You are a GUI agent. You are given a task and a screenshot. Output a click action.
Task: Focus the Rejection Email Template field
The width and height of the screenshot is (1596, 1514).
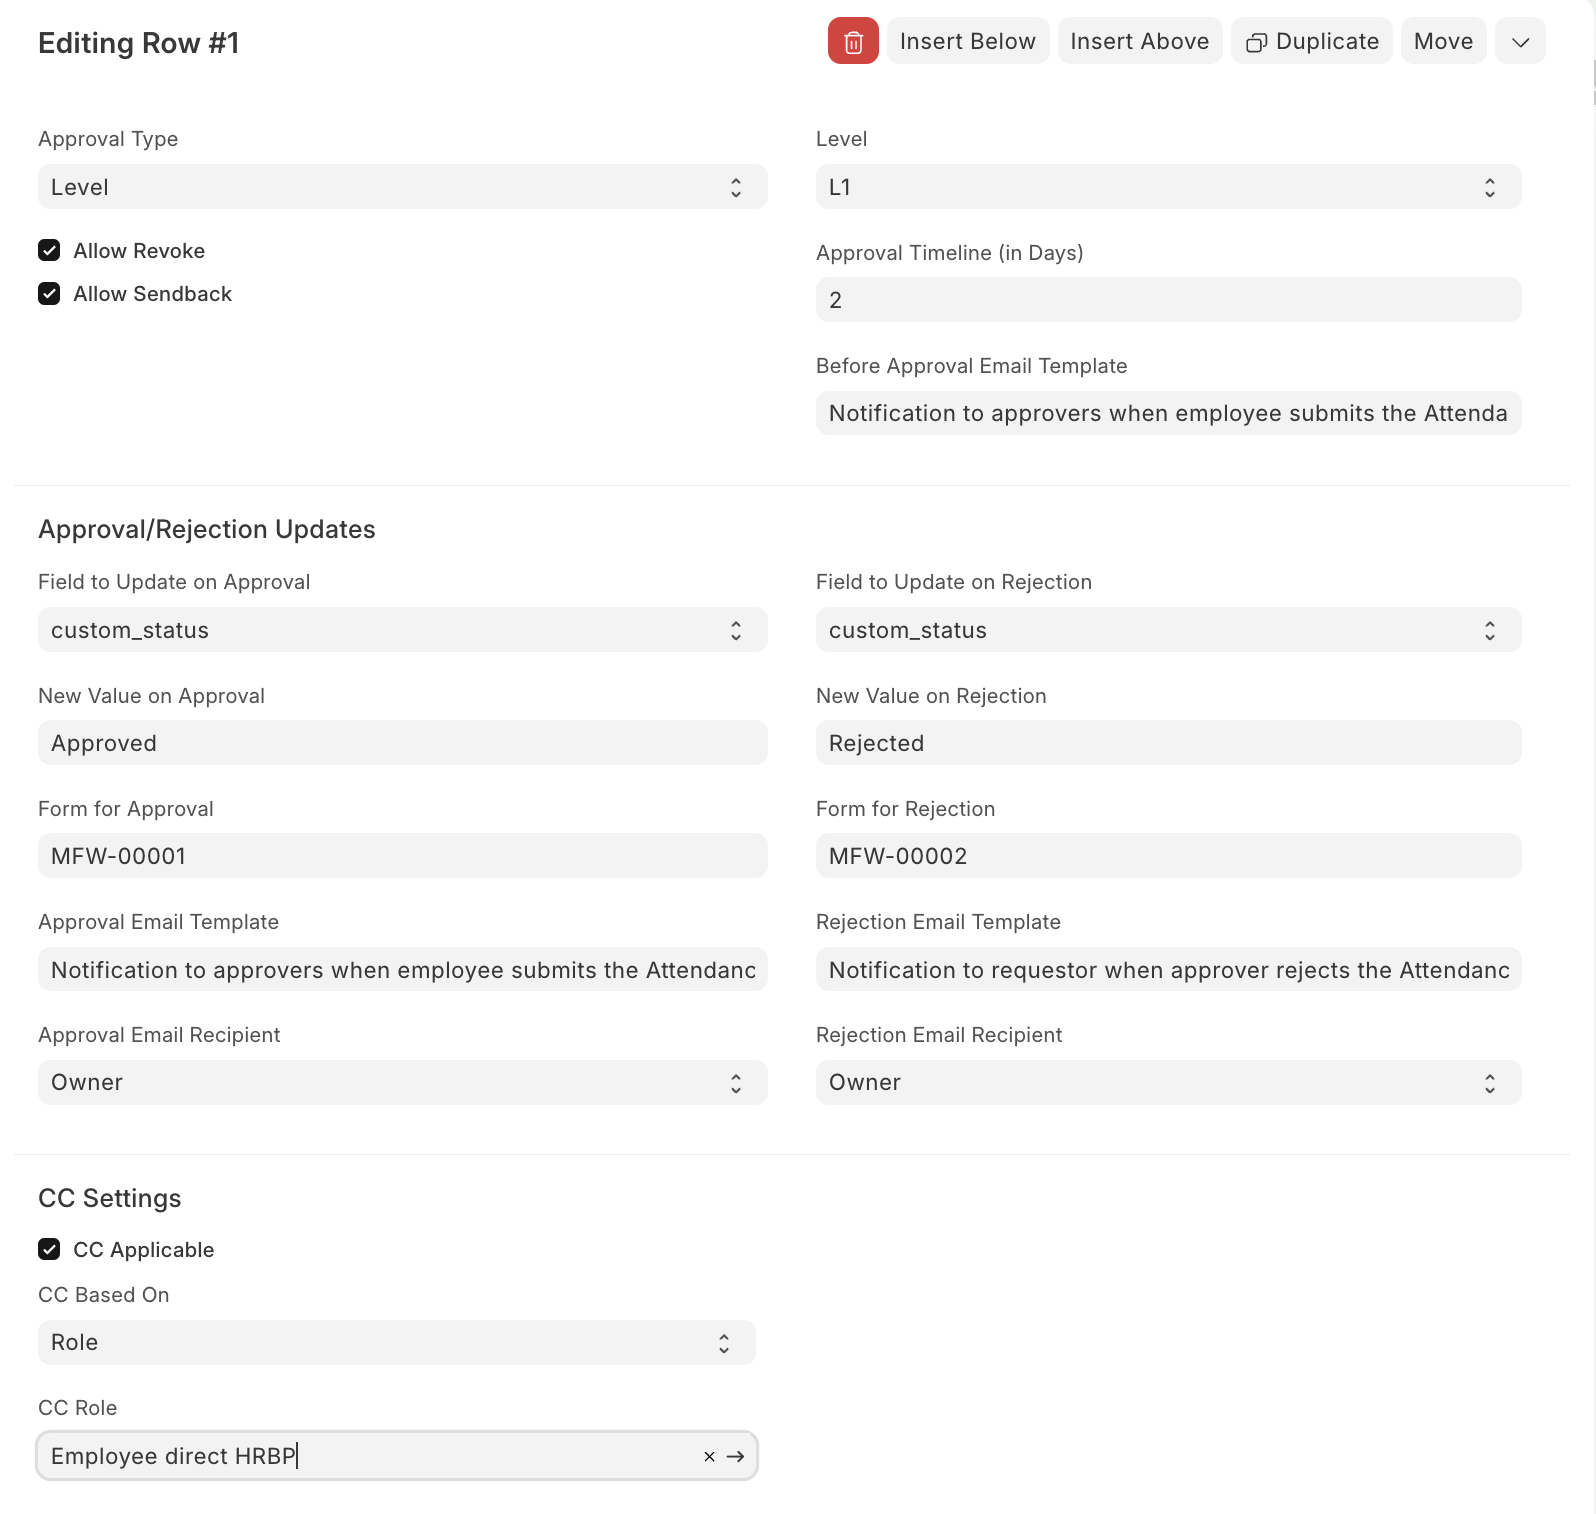1169,969
